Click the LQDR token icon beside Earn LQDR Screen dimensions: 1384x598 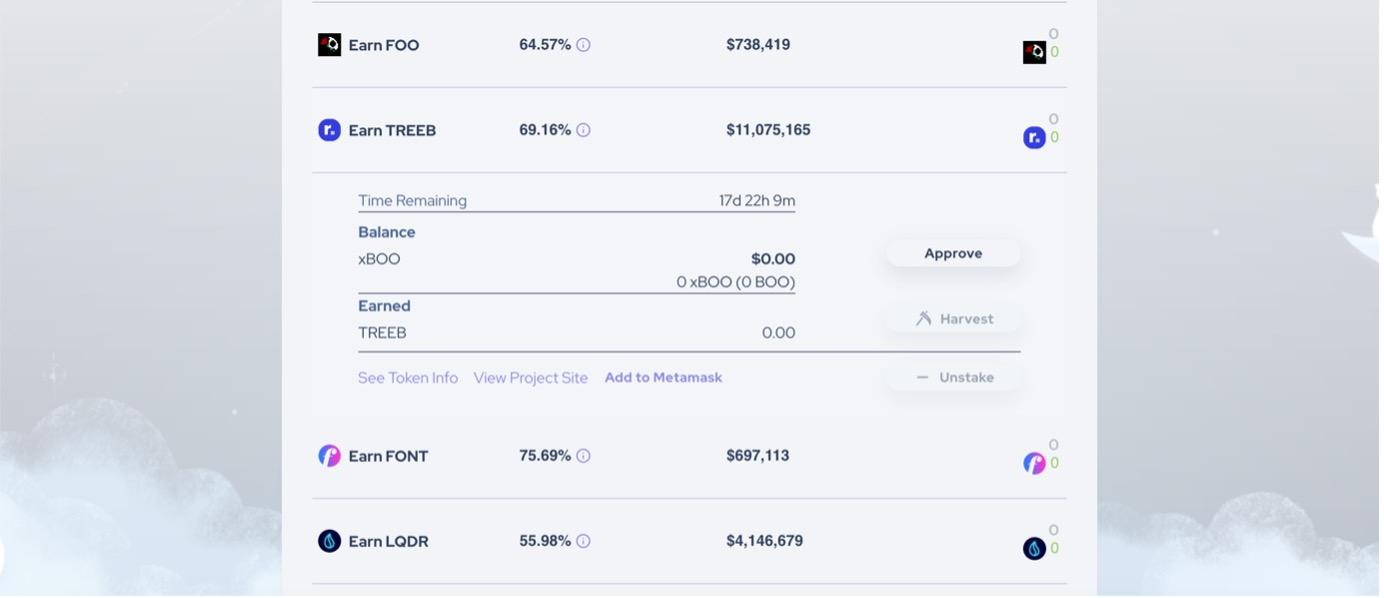(x=329, y=541)
